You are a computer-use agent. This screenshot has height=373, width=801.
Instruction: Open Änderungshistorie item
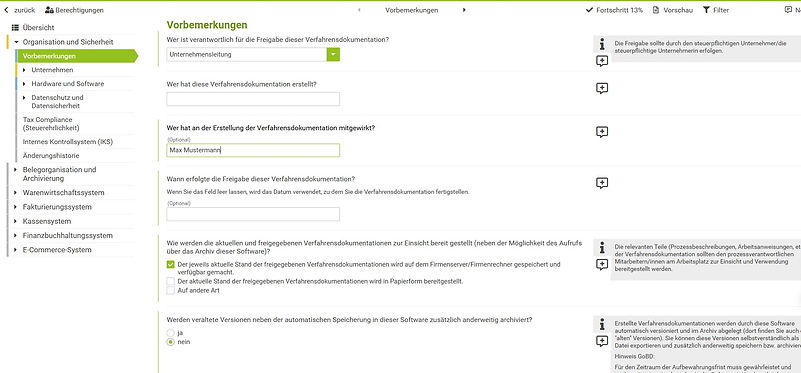51,155
